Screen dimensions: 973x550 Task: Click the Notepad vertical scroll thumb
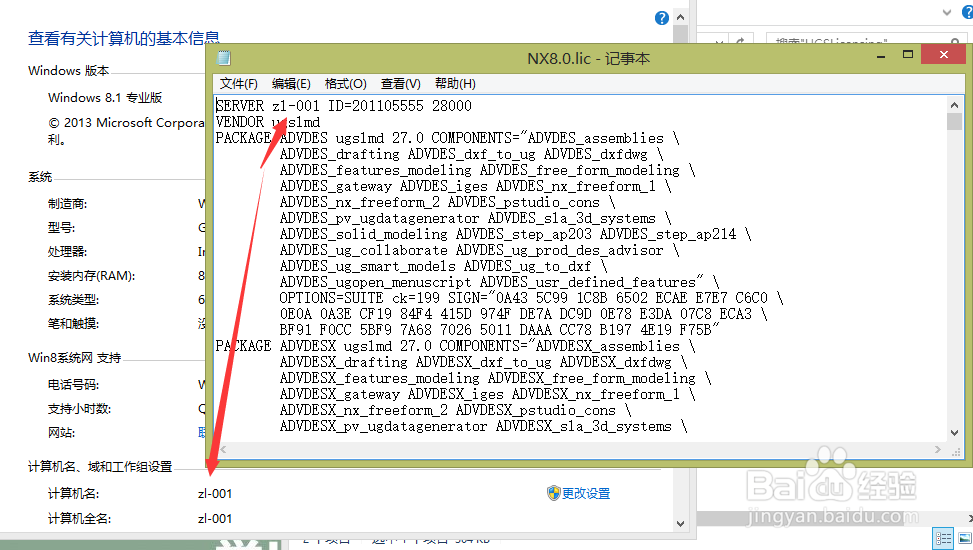[954, 121]
